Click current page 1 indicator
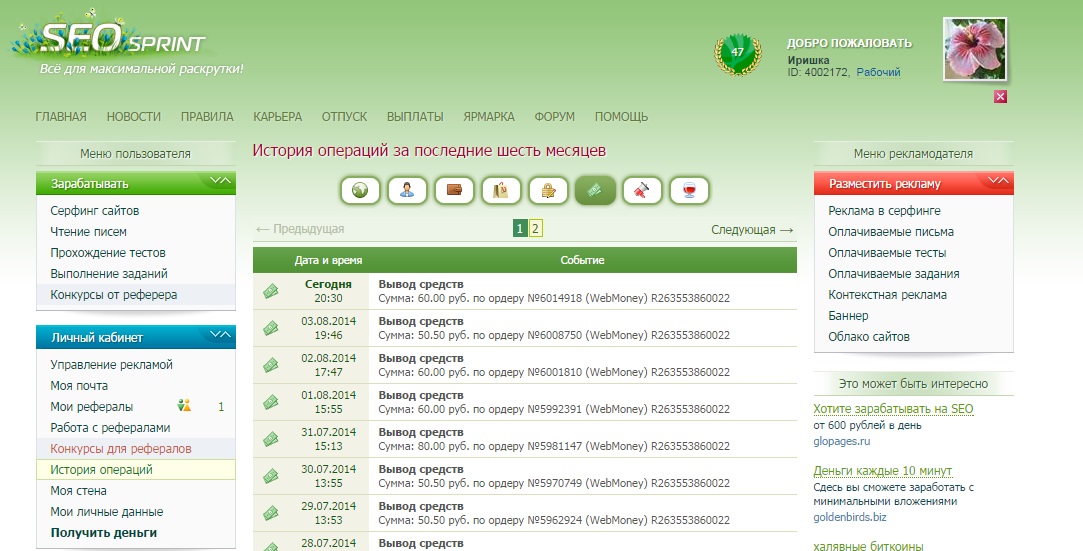 tap(520, 229)
